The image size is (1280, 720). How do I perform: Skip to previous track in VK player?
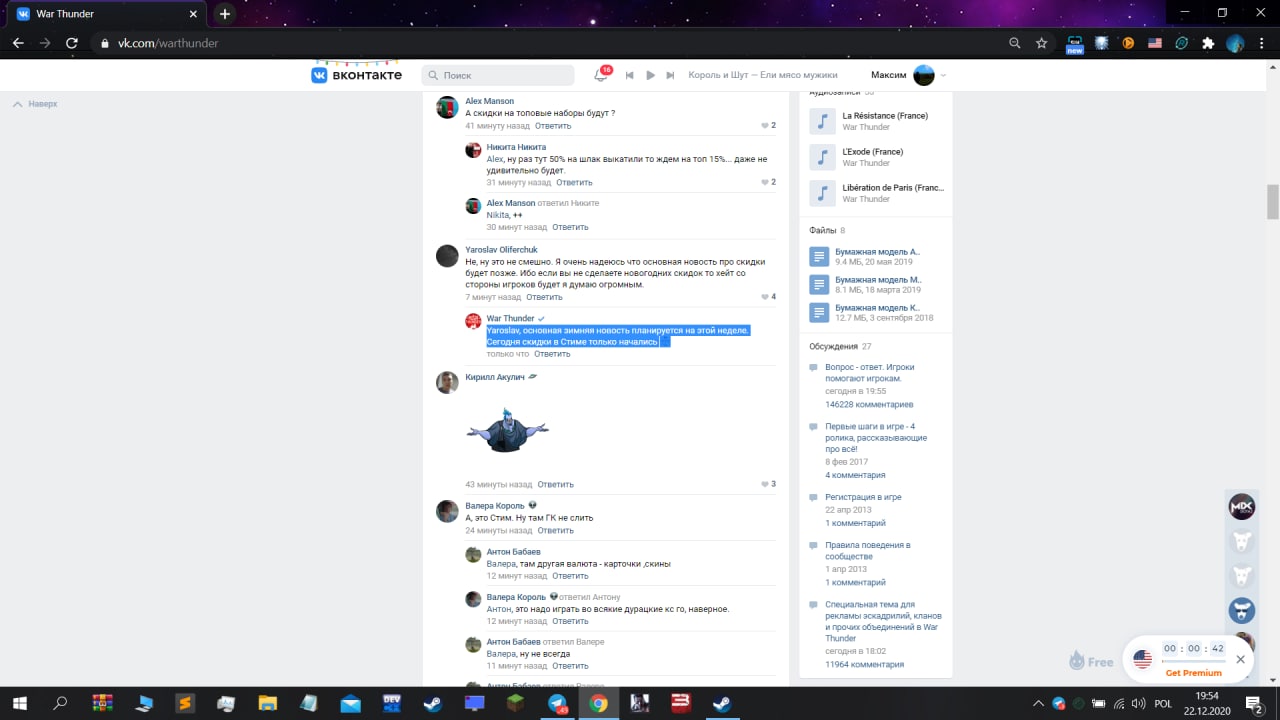[x=630, y=75]
